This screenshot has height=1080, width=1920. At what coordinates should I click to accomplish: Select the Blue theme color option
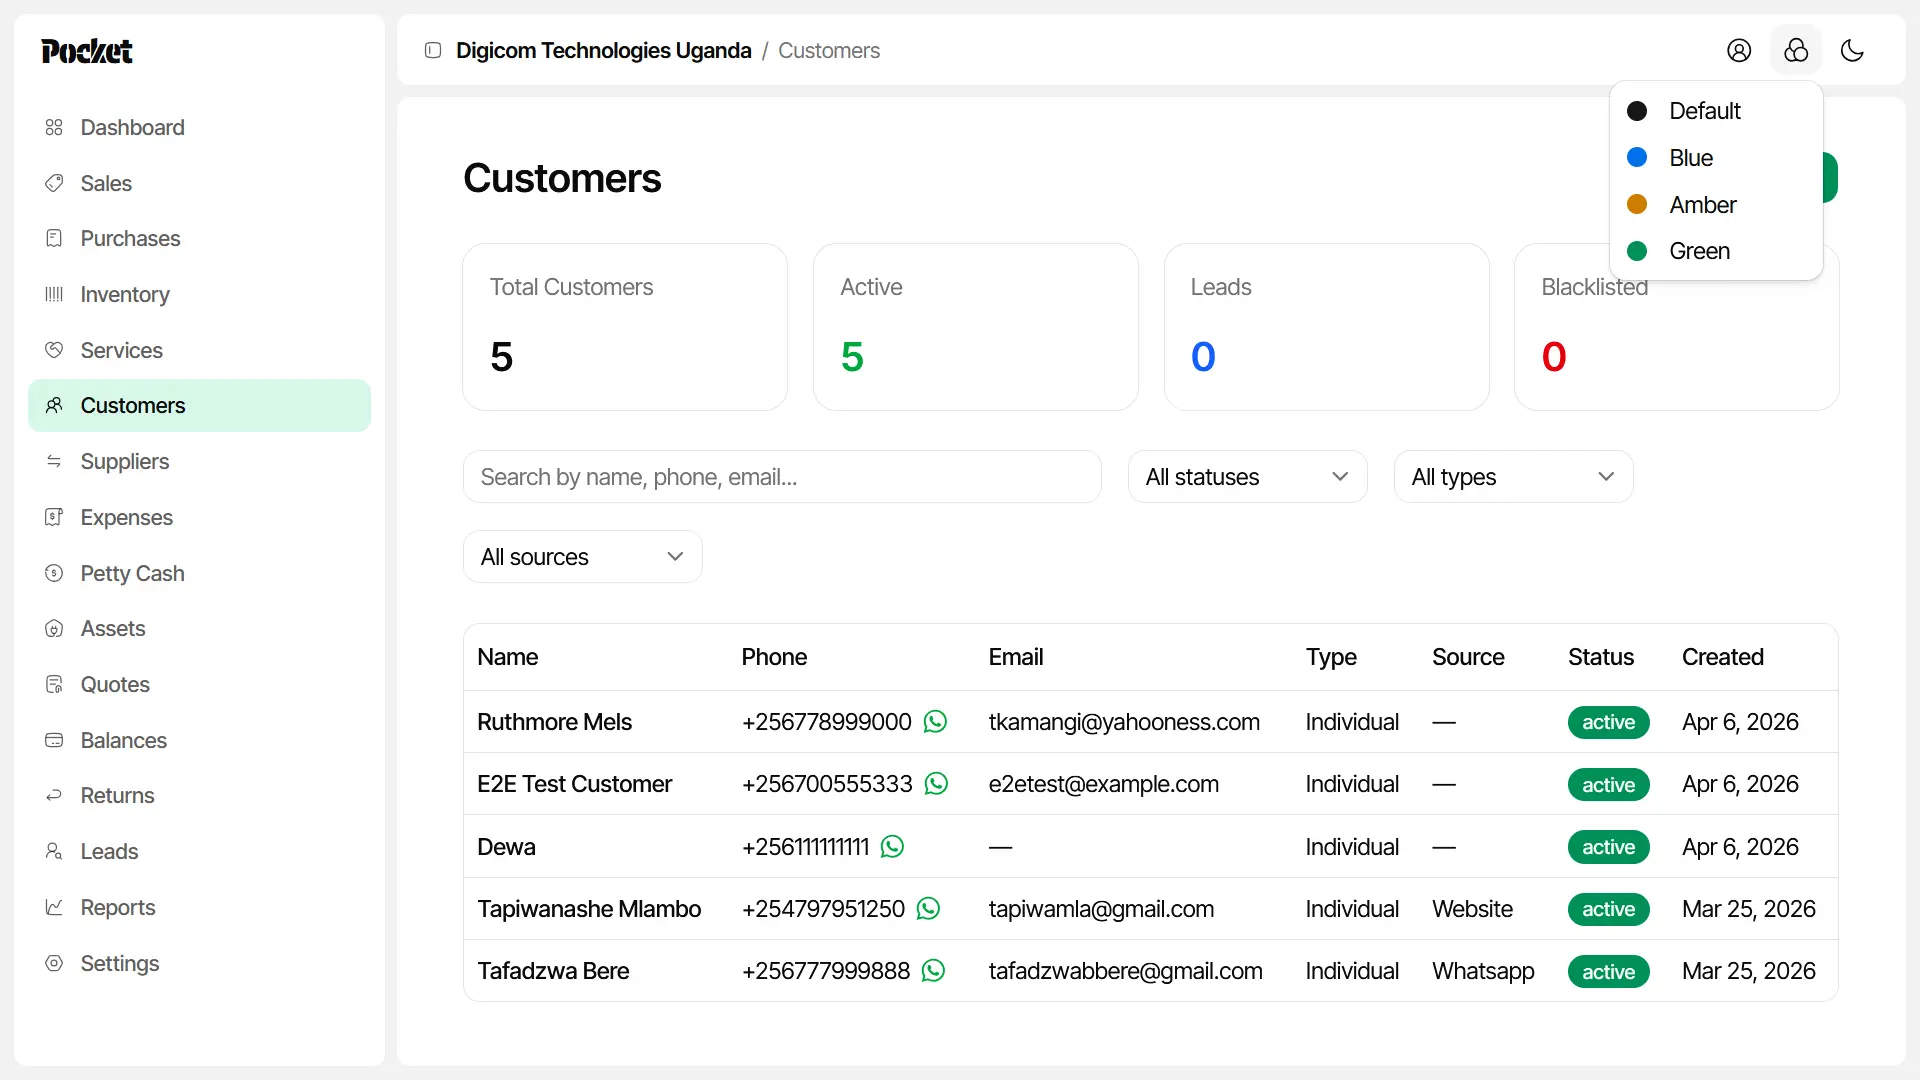pos(1690,158)
